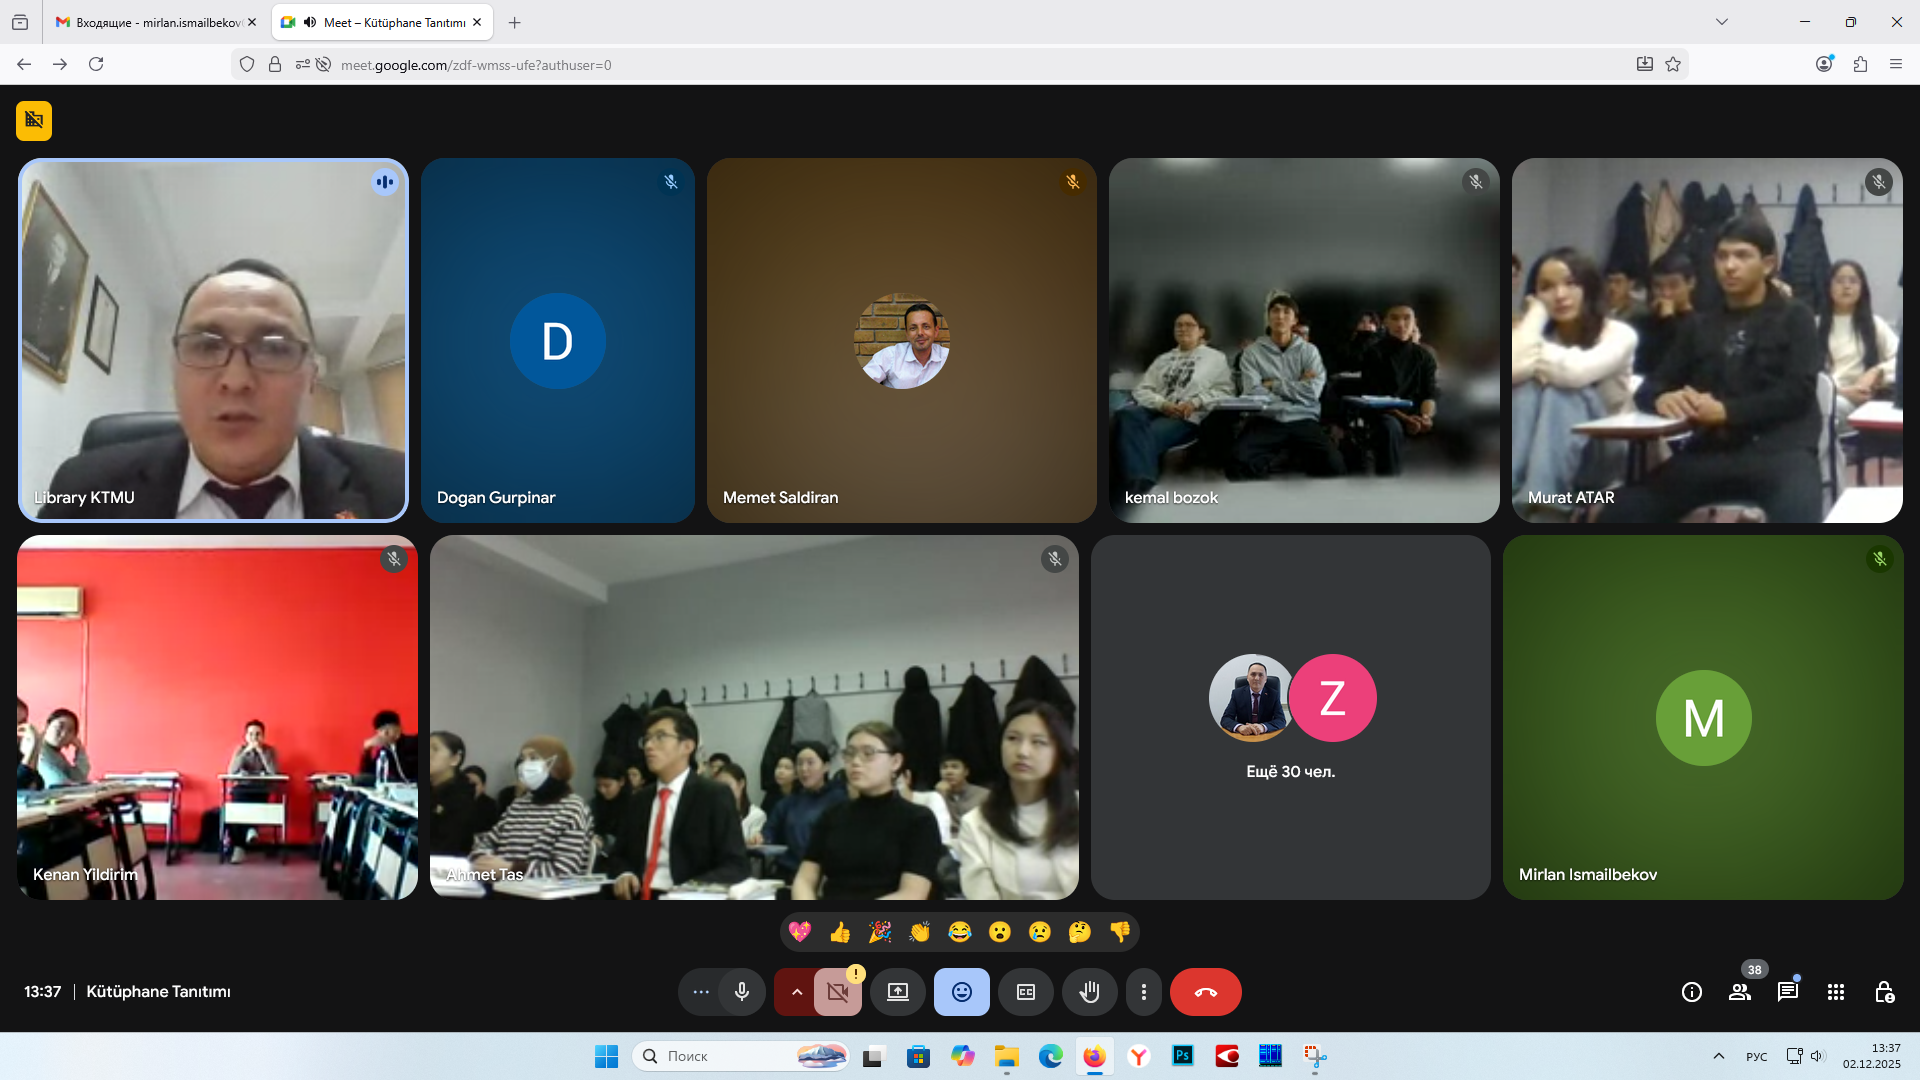Toggle closed captions button

pyautogui.click(x=1026, y=992)
